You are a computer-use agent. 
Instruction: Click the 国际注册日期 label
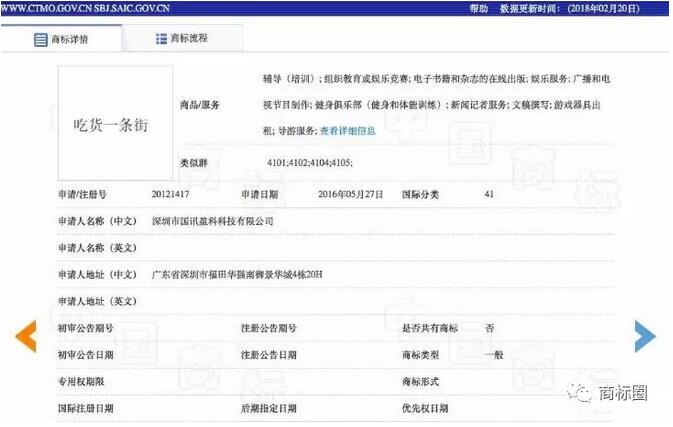[86, 408]
